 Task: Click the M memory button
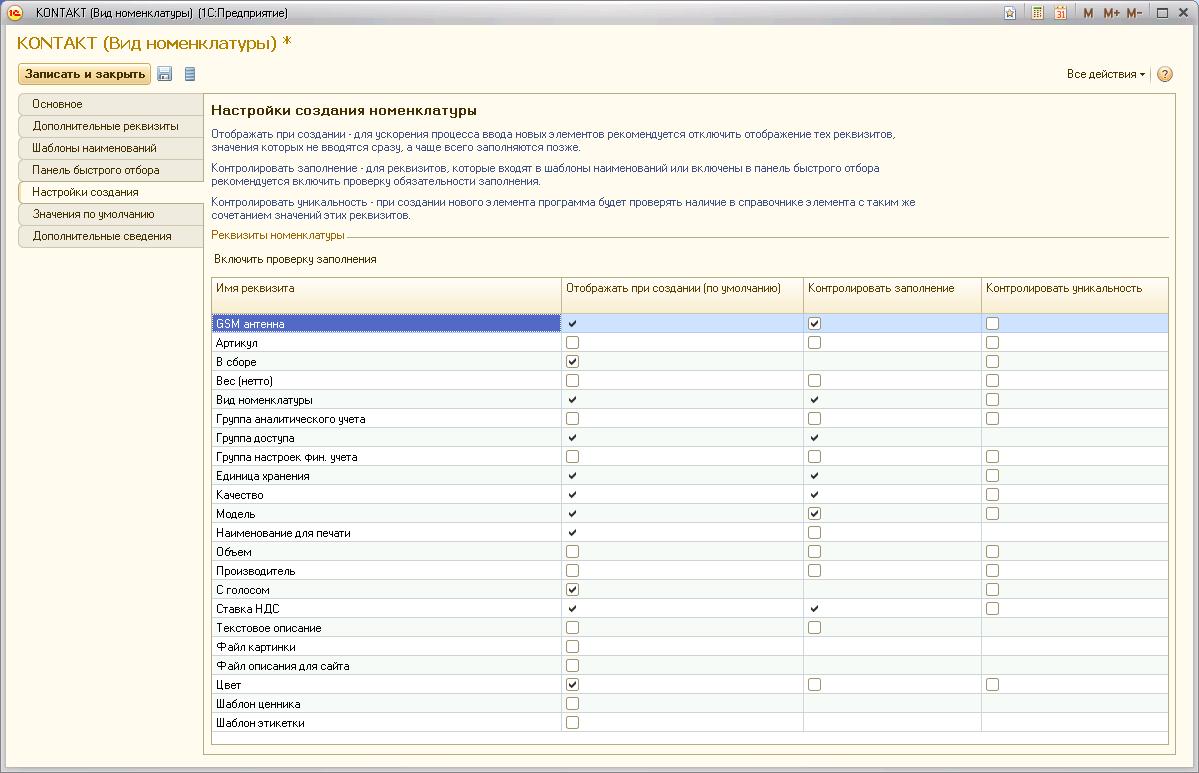tap(1088, 13)
